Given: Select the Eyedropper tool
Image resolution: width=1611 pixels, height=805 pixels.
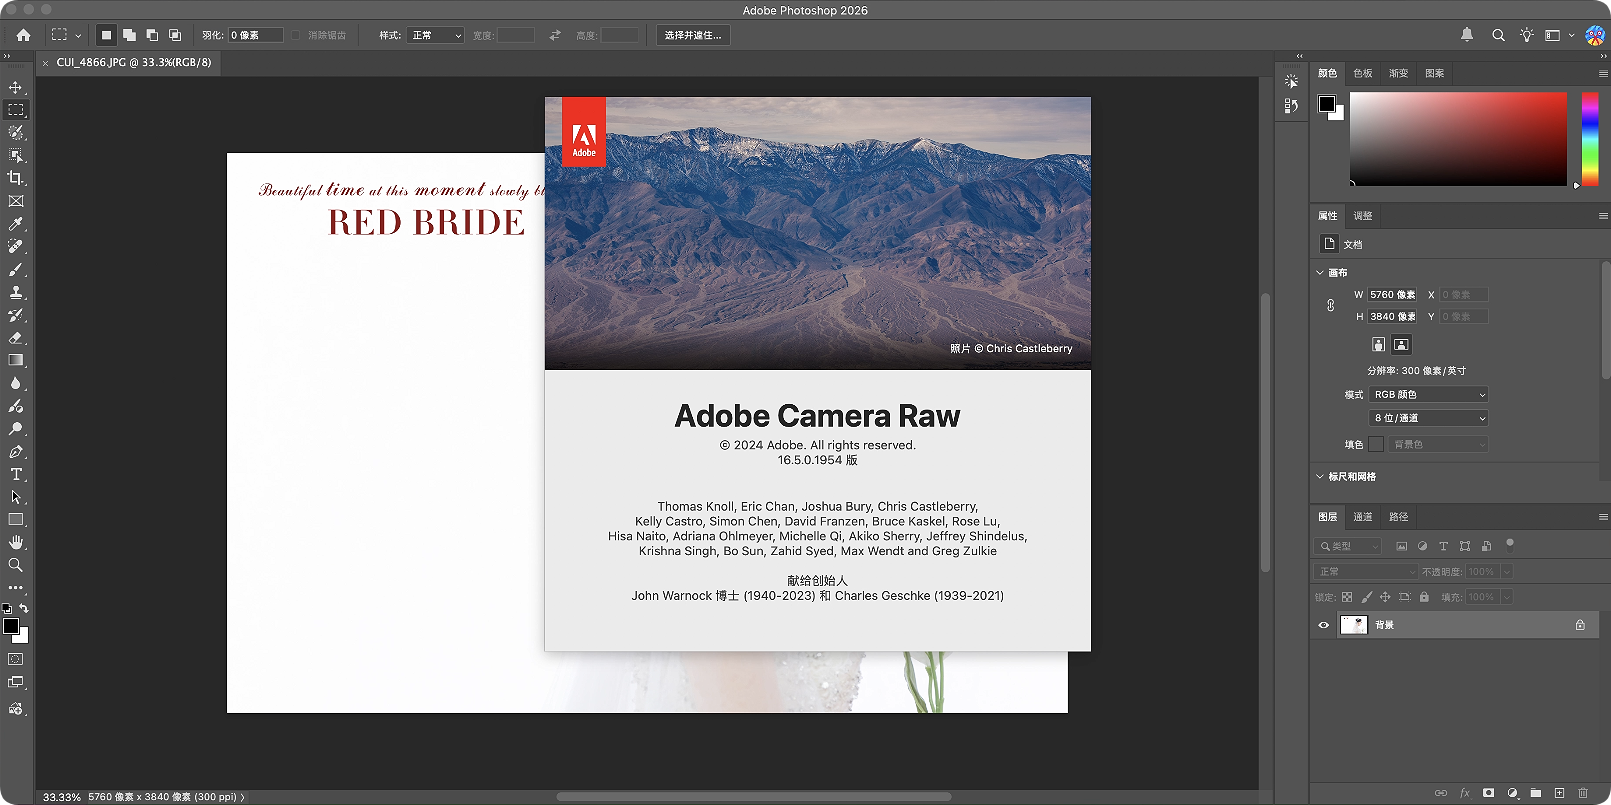Looking at the screenshot, I should click(x=16, y=224).
